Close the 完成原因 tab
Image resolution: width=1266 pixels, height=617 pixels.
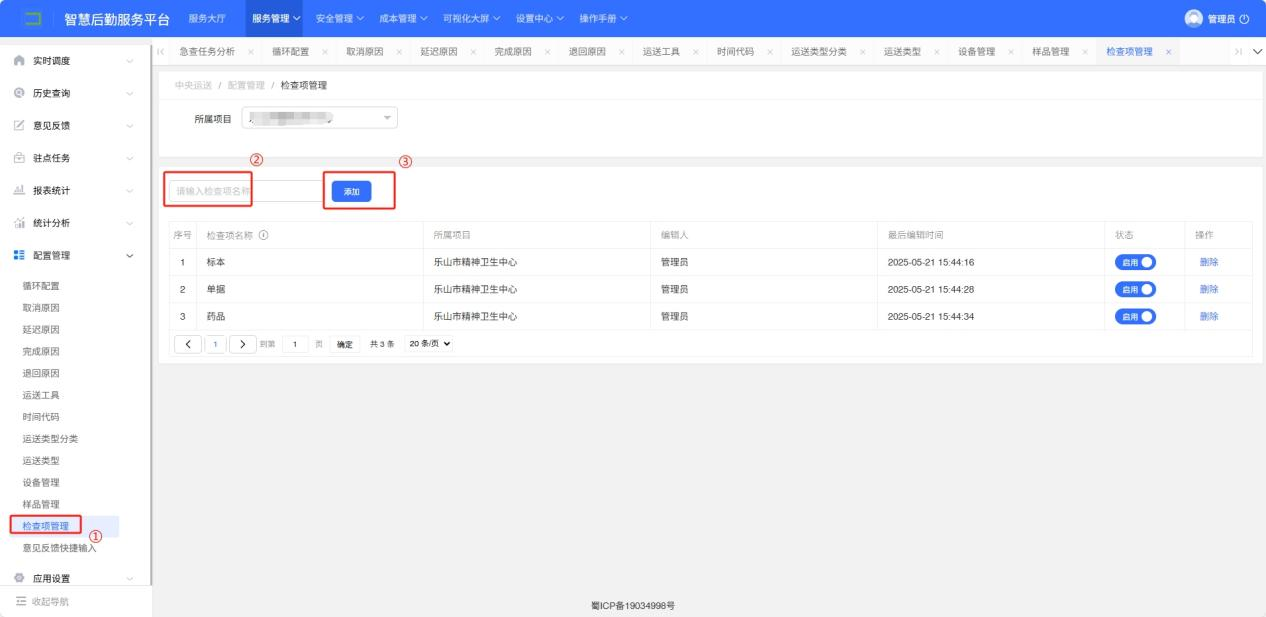pyautogui.click(x=547, y=52)
